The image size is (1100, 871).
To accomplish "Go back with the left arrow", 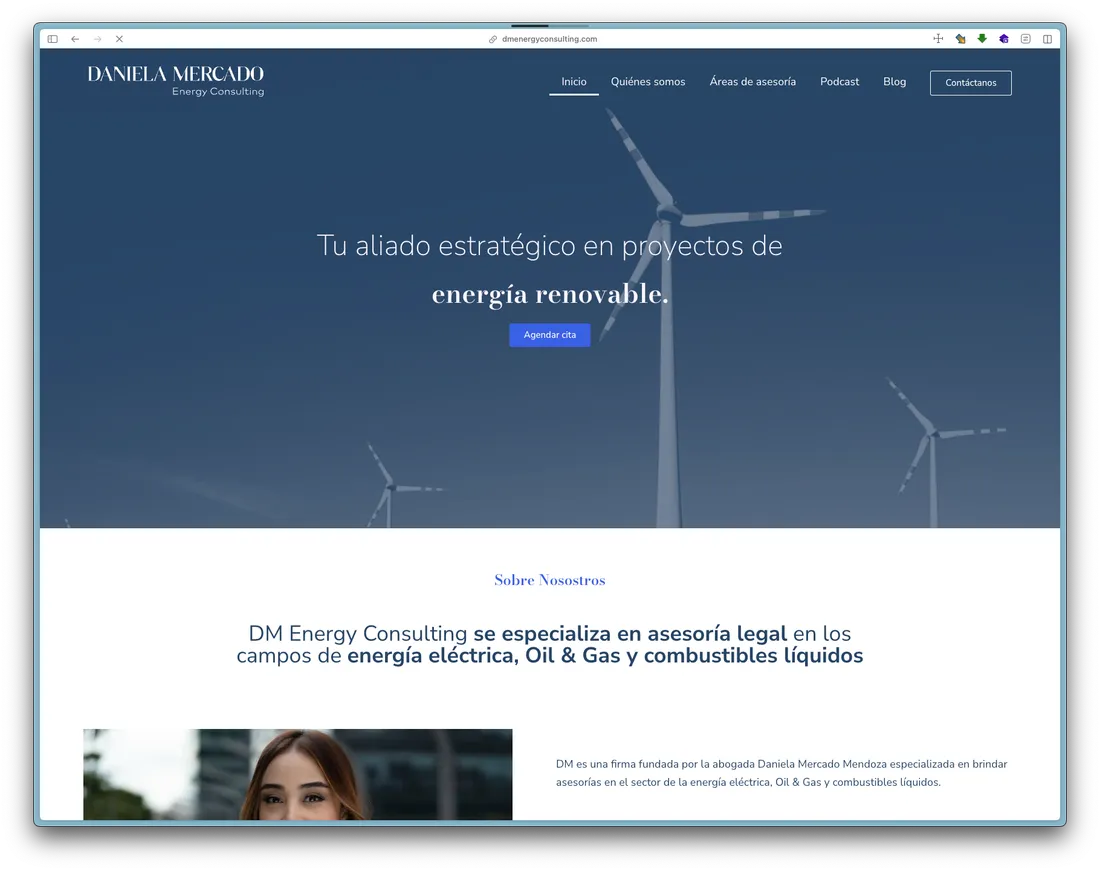I will pos(75,39).
